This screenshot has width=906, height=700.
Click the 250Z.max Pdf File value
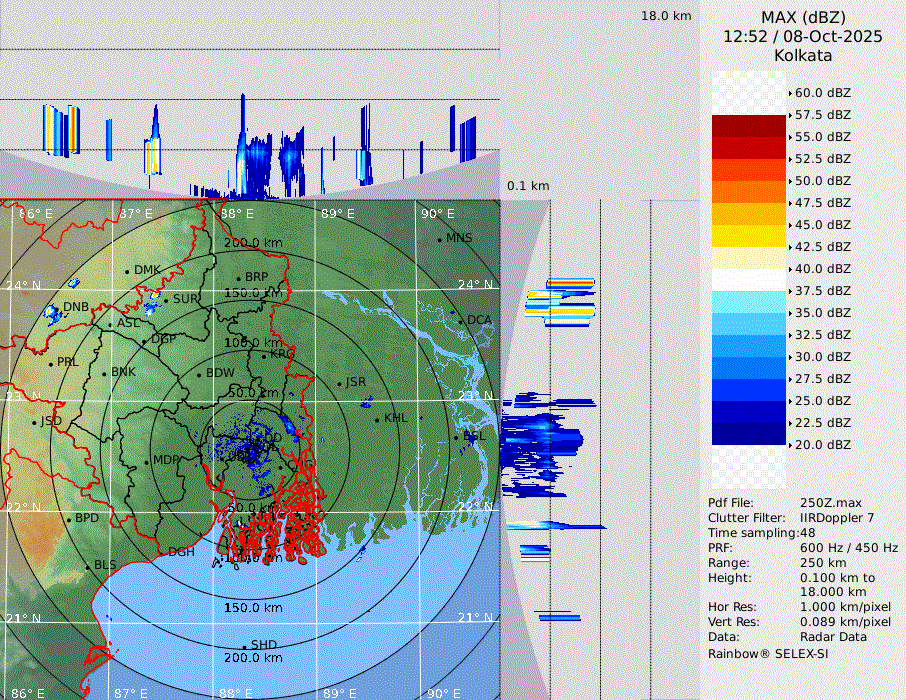point(832,503)
